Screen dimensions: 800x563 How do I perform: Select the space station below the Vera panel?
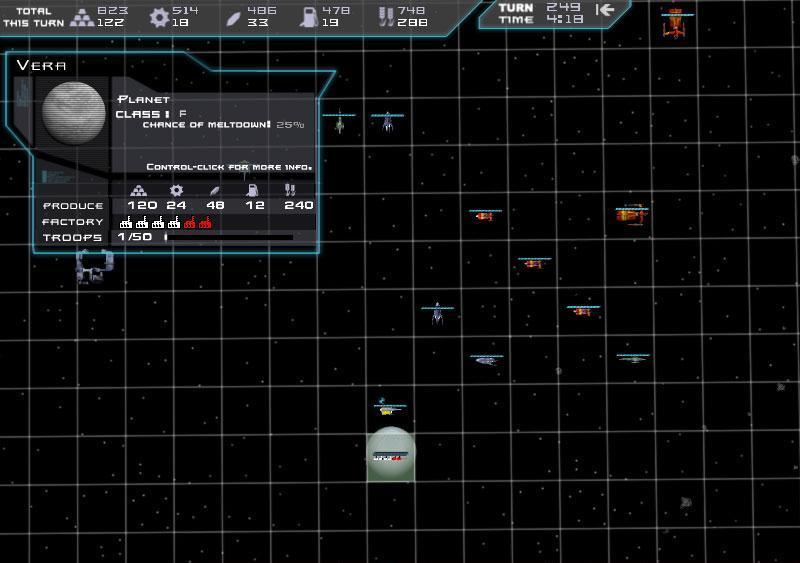coord(92,266)
